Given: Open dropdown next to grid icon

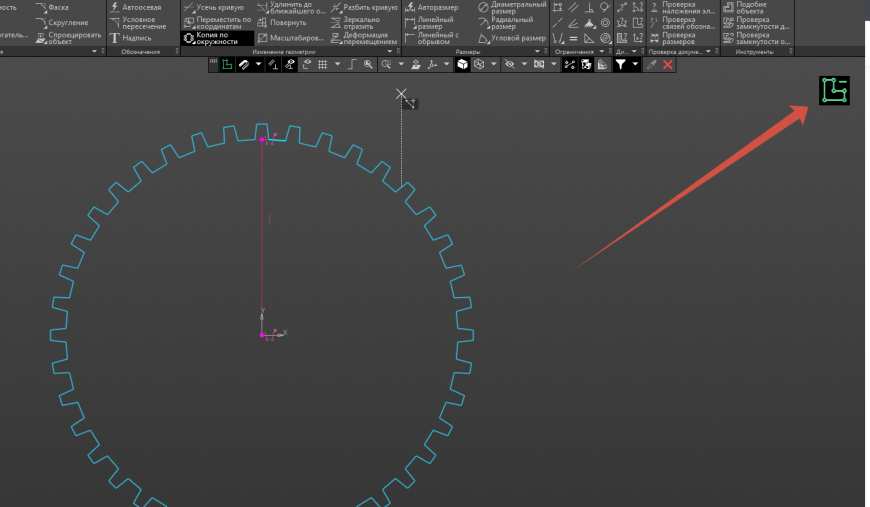Looking at the screenshot, I should click(x=337, y=64).
